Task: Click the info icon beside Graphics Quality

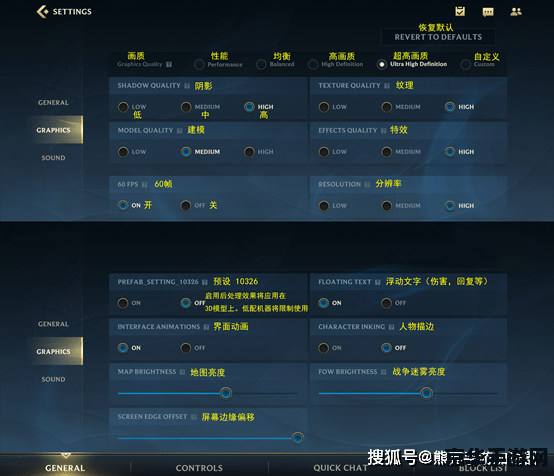Action: [169, 64]
